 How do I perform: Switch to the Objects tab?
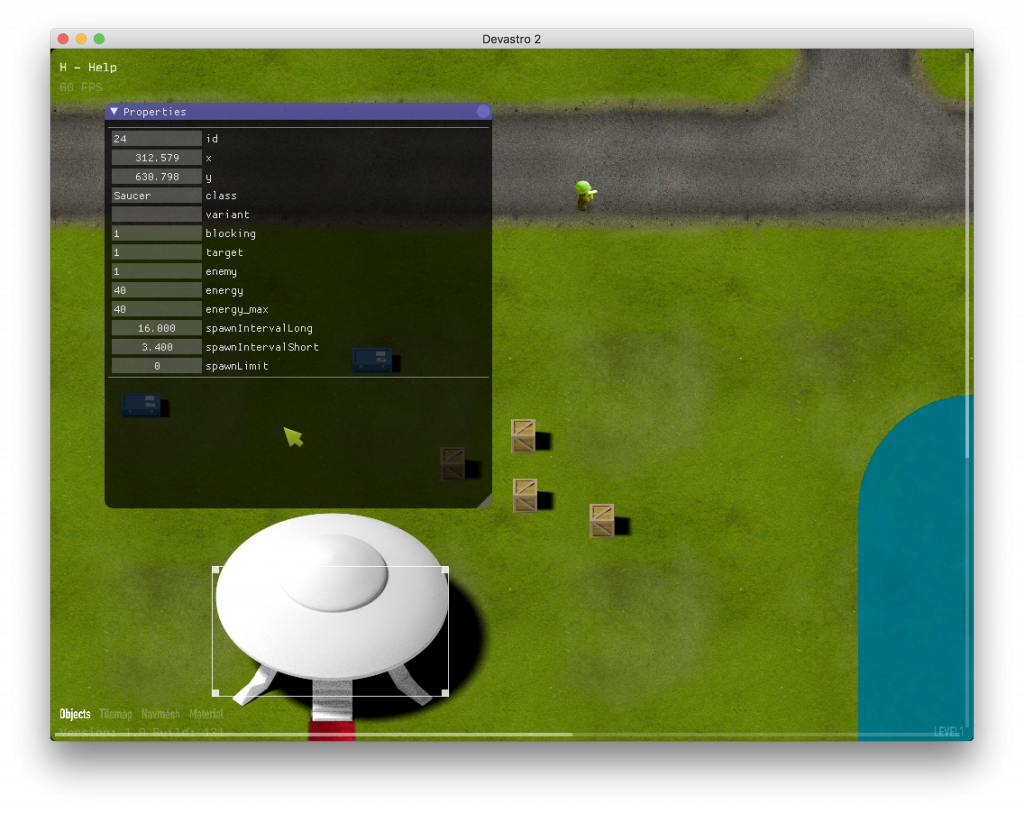pyautogui.click(x=75, y=714)
